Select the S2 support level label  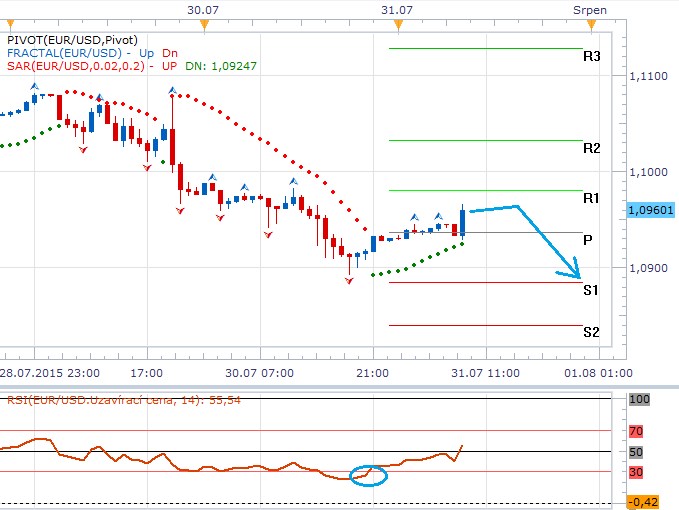(591, 332)
